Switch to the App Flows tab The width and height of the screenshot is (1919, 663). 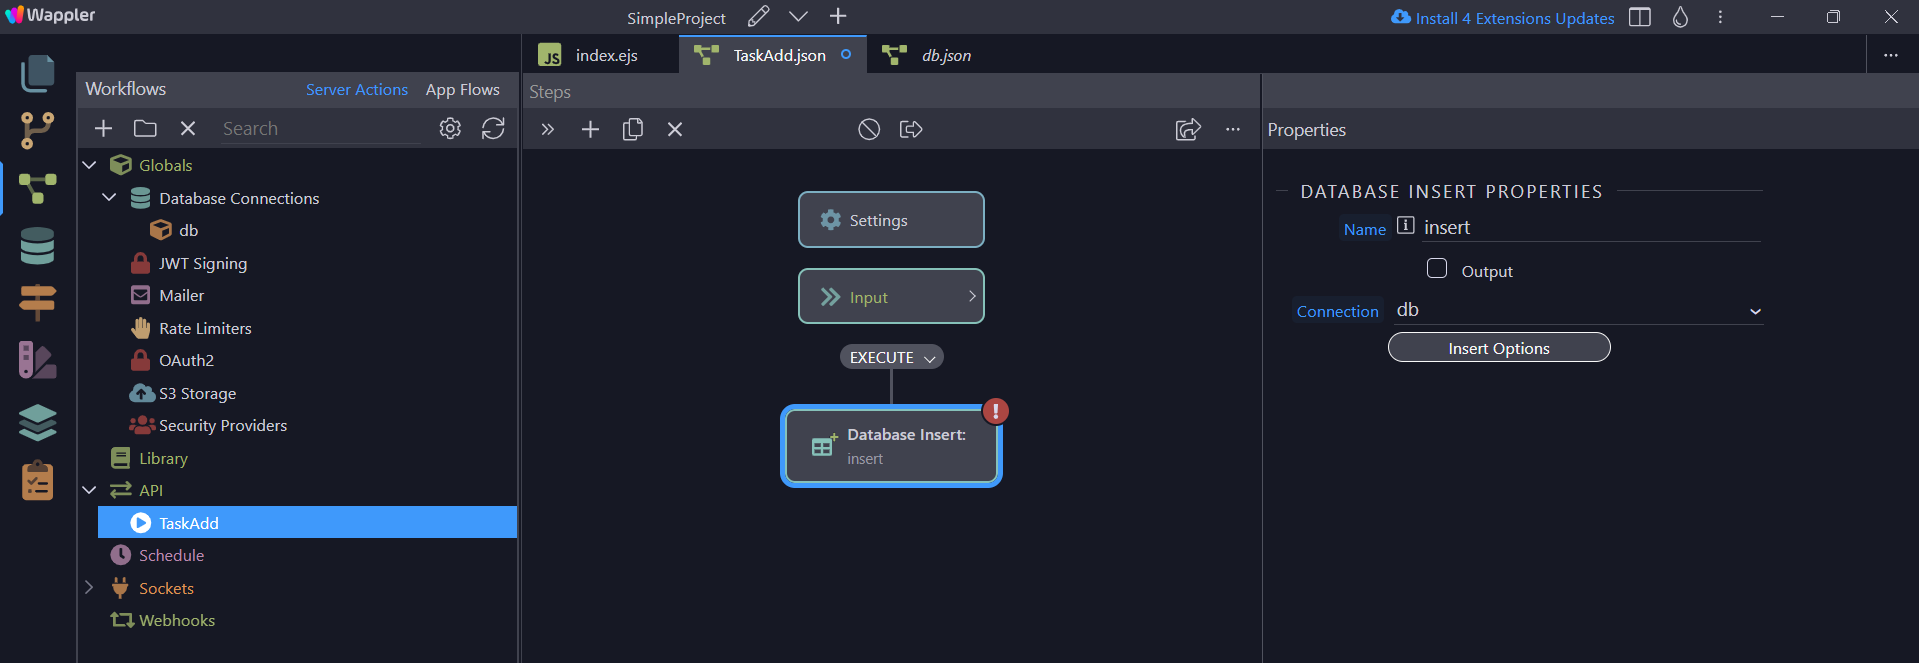tap(462, 90)
